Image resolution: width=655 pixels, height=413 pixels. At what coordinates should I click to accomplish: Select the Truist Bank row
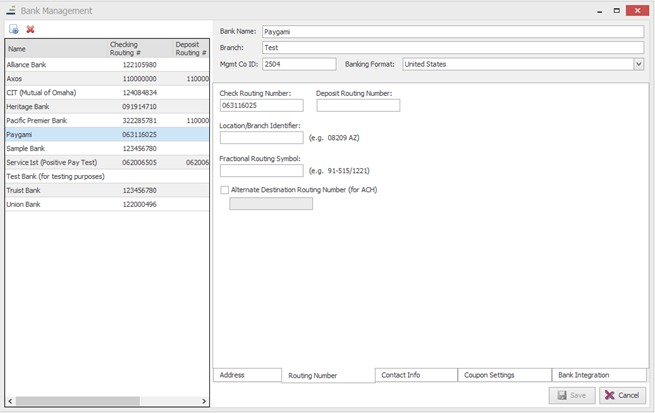107,190
